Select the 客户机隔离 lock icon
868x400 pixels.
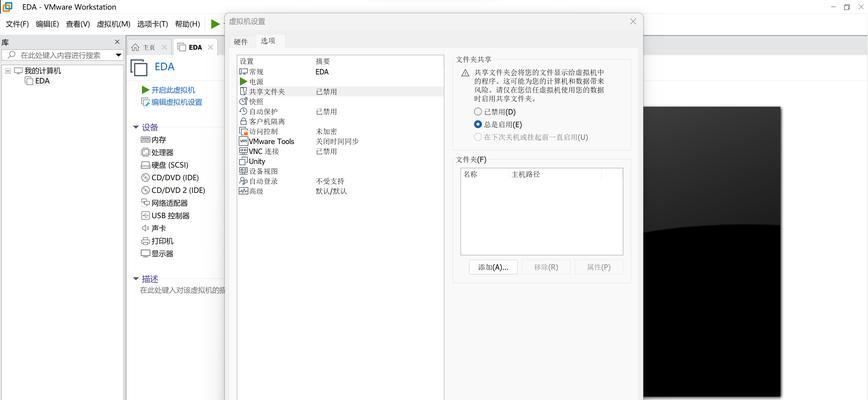click(243, 121)
